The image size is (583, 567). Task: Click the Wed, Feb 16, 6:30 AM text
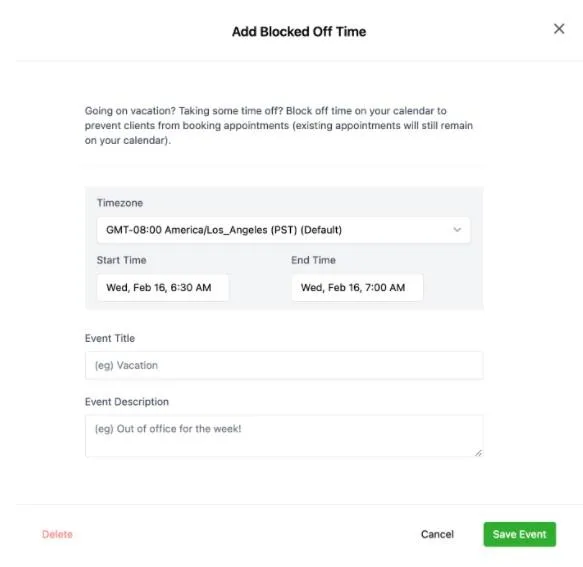[159, 287]
